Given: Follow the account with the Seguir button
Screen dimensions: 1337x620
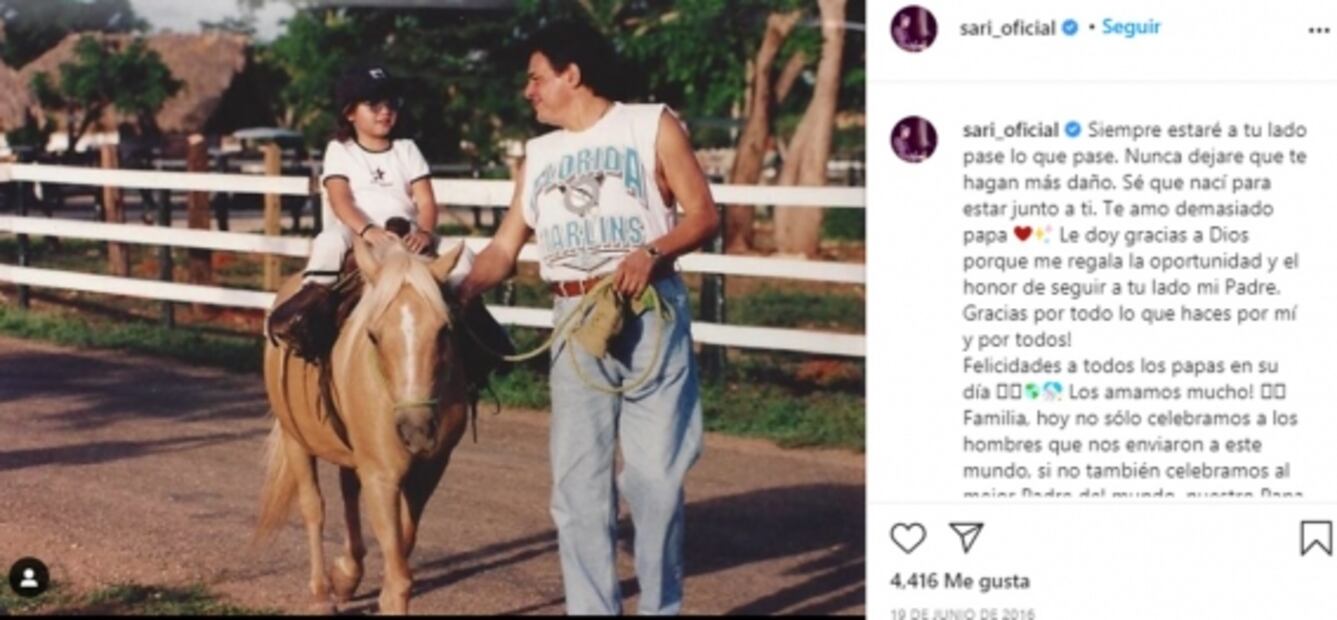Looking at the screenshot, I should point(1131,27).
